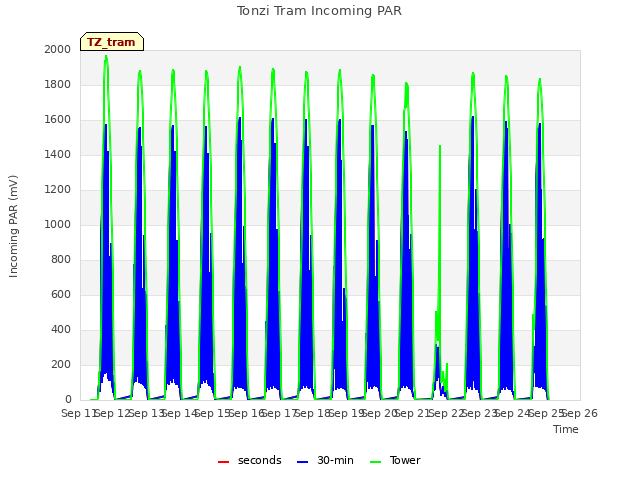Click the 0 y-axis tick label
Screen dimensions: 640x480
(68, 400)
